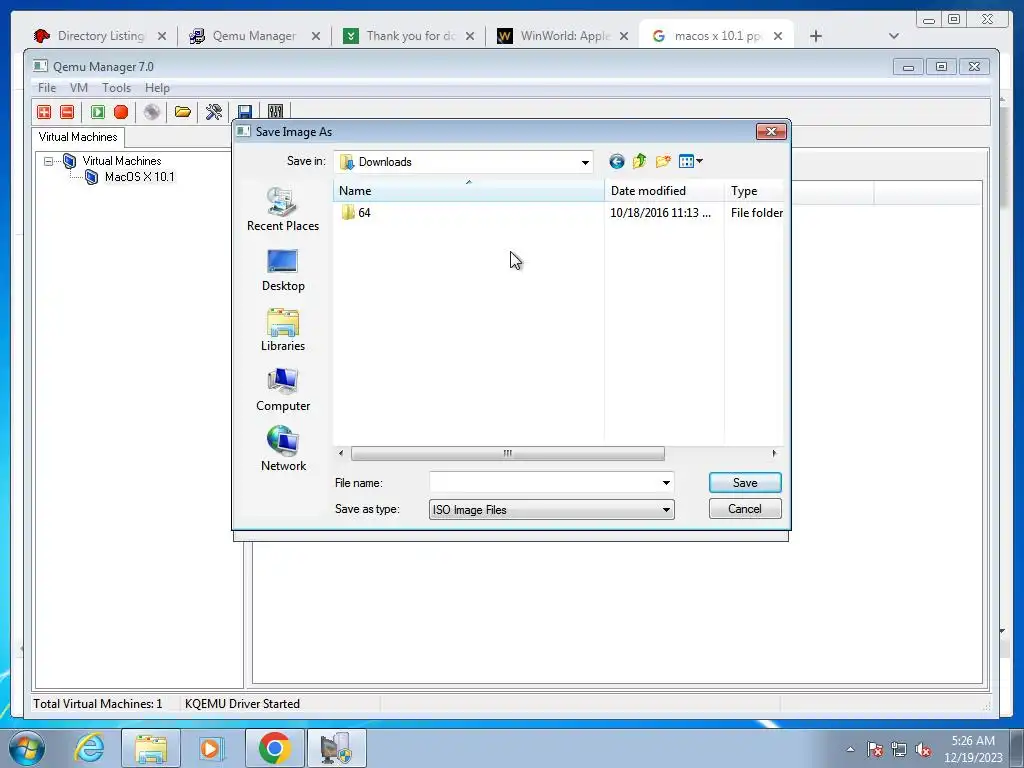The image size is (1024, 768).
Task: Open a new Chrome tab
Action: (x=816, y=36)
